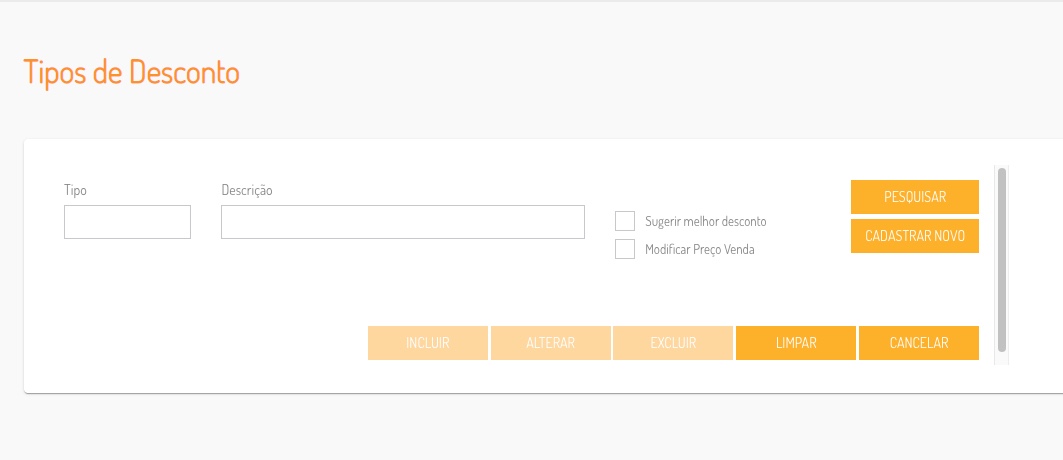Select the ALTERAR button
Viewport: 1063px width, 460px height.
point(550,343)
